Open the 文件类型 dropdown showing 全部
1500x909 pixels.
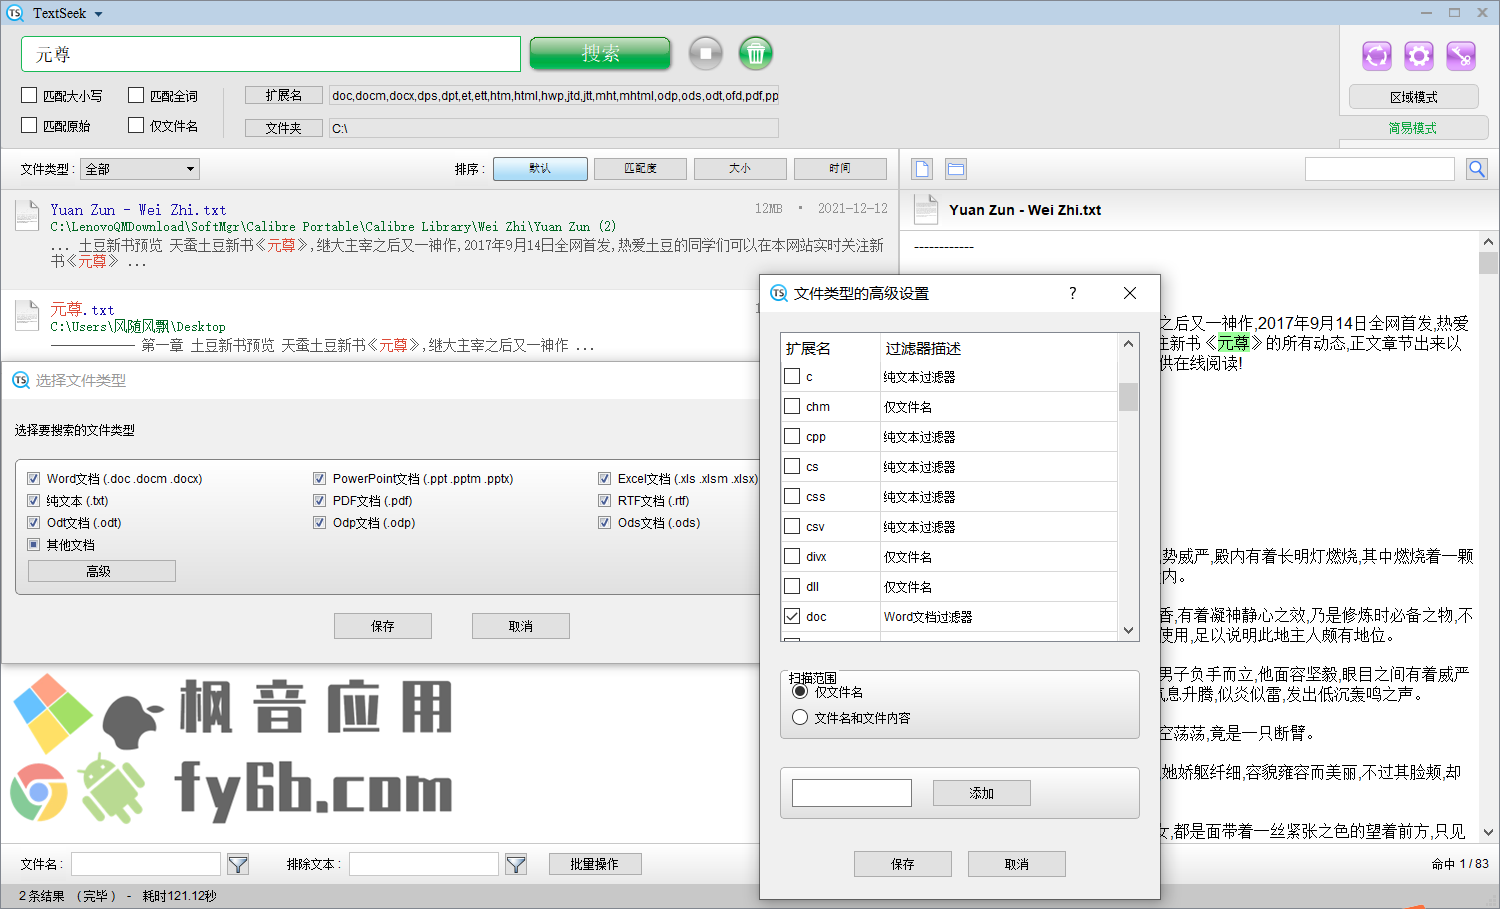(x=141, y=169)
